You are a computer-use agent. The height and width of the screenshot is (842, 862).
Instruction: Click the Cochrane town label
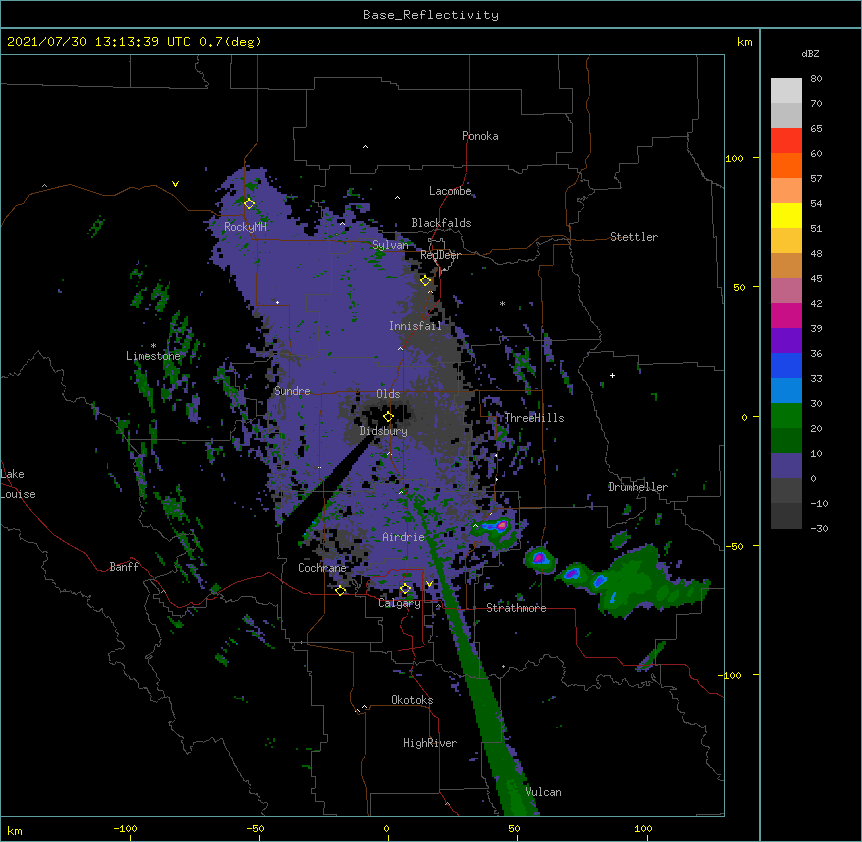[x=322, y=568]
